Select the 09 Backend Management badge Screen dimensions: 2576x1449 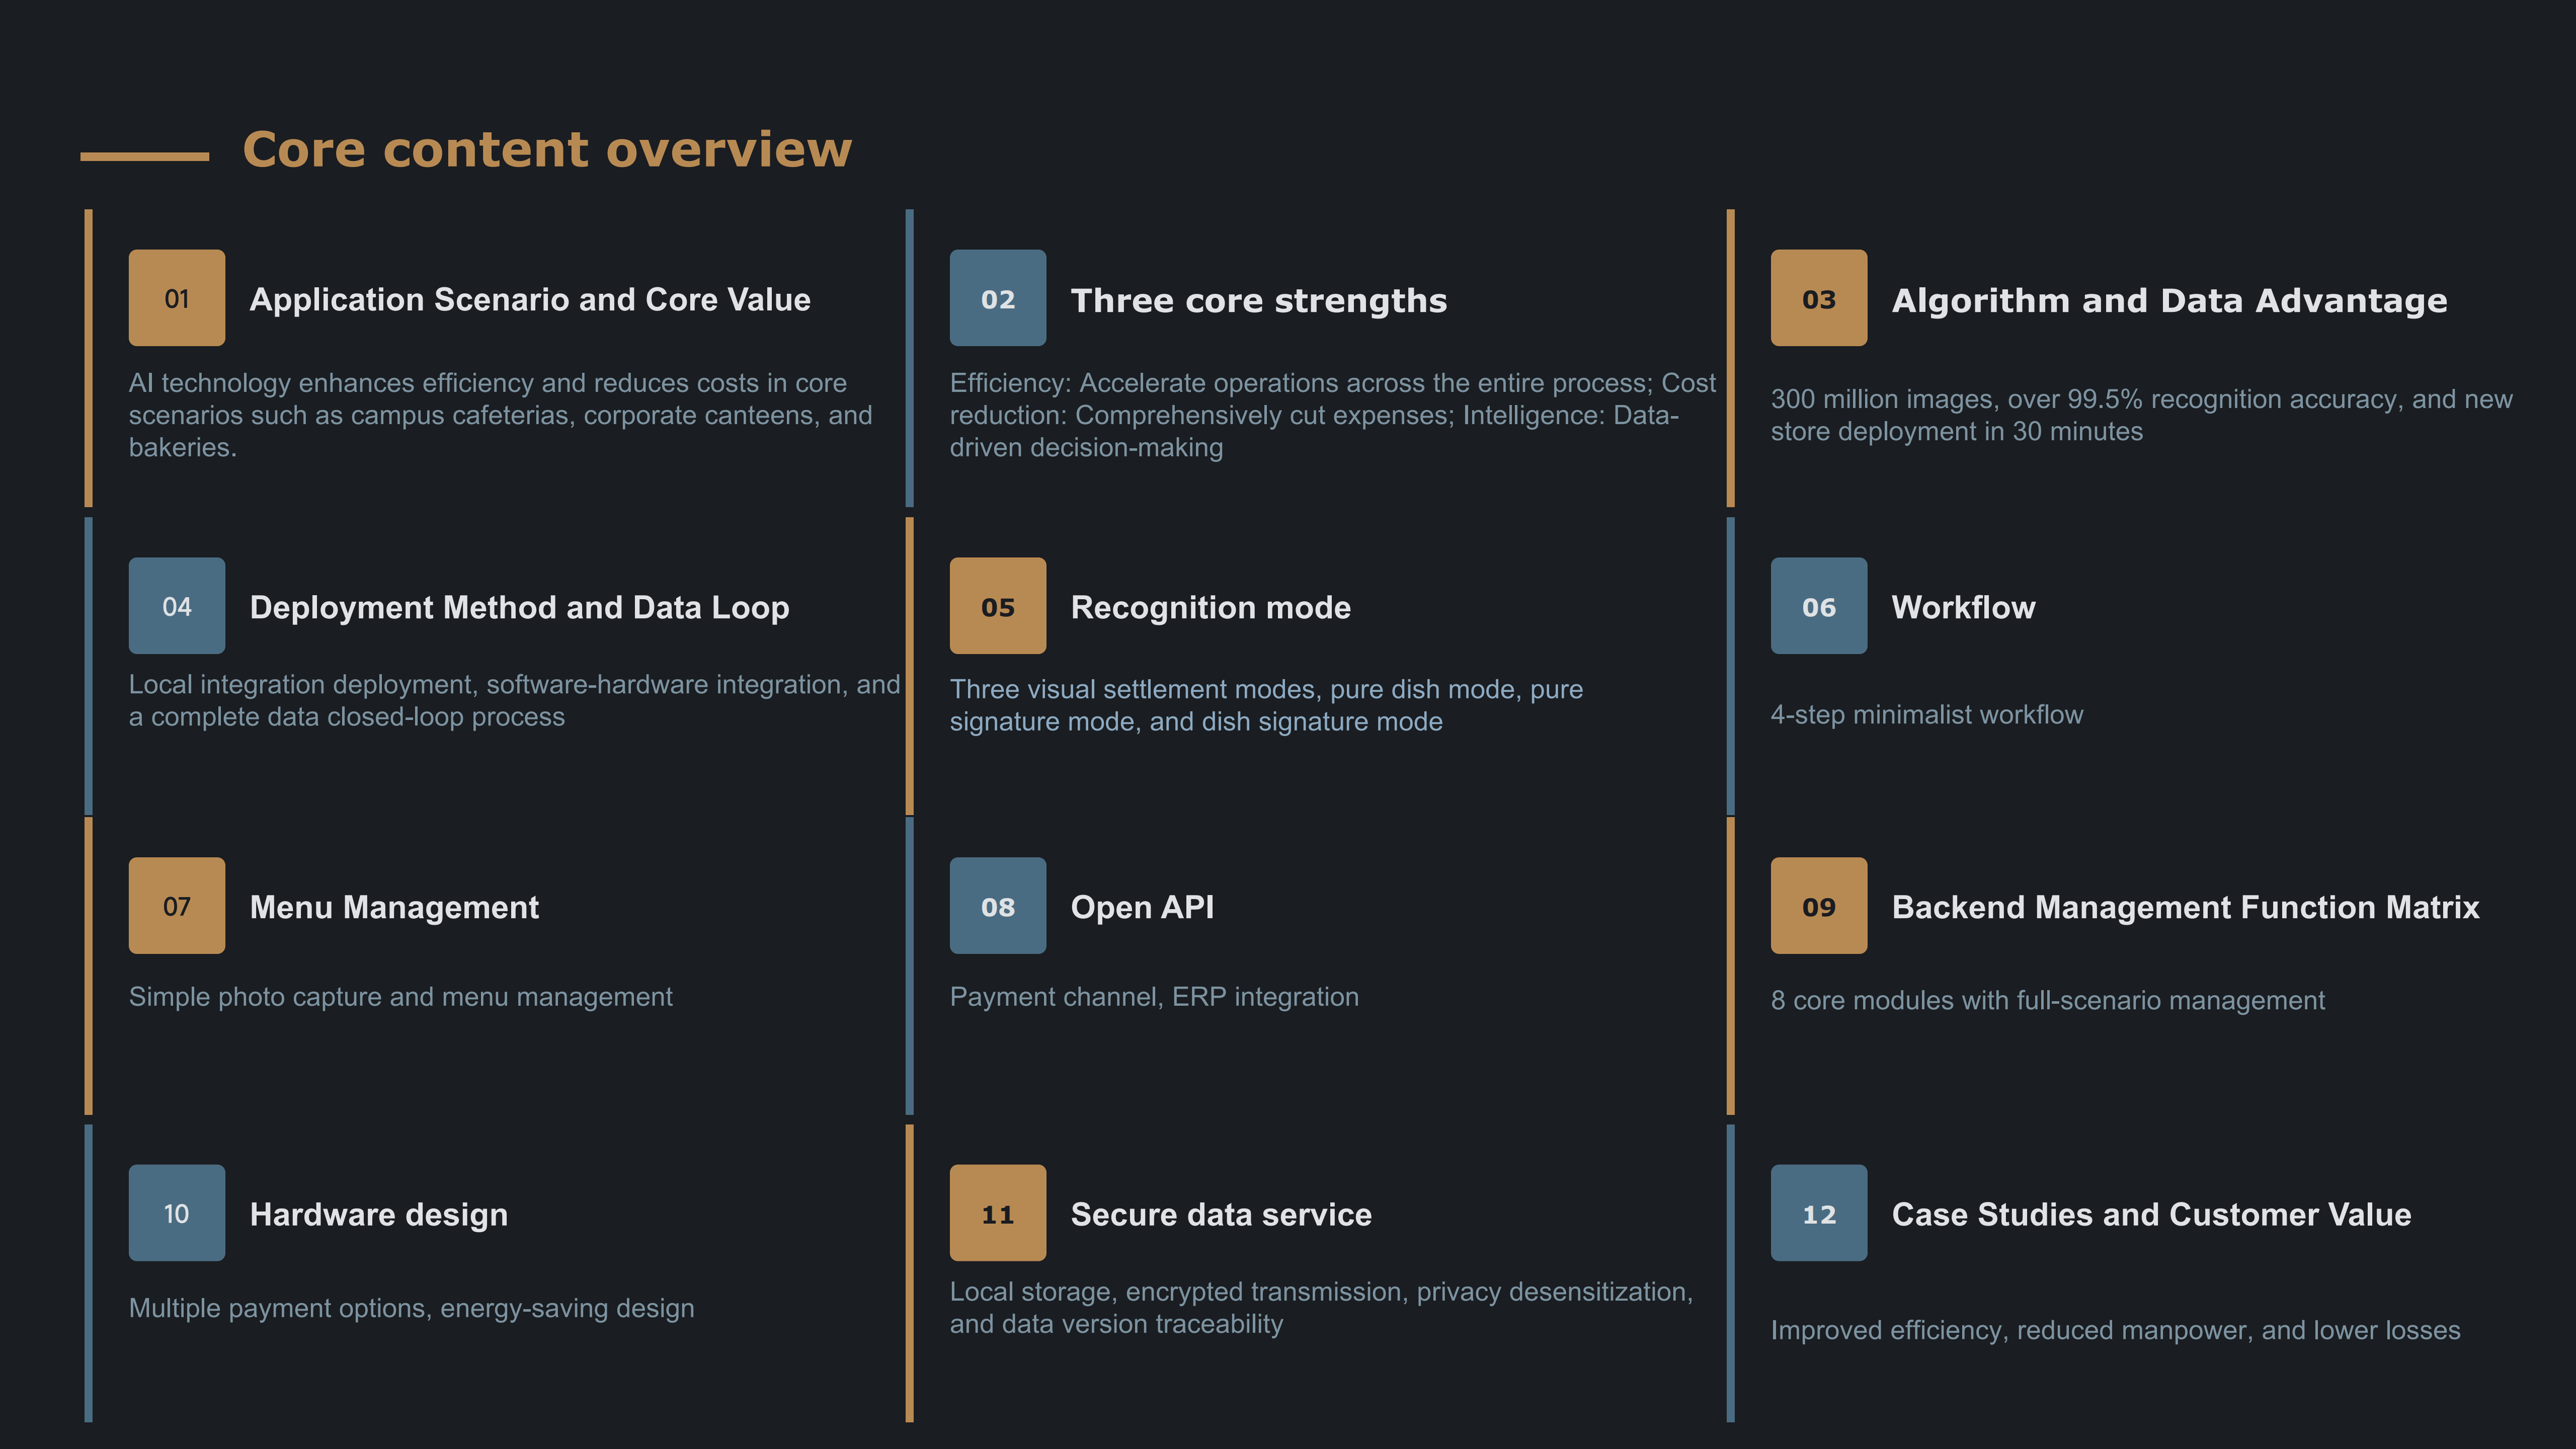[1818, 905]
